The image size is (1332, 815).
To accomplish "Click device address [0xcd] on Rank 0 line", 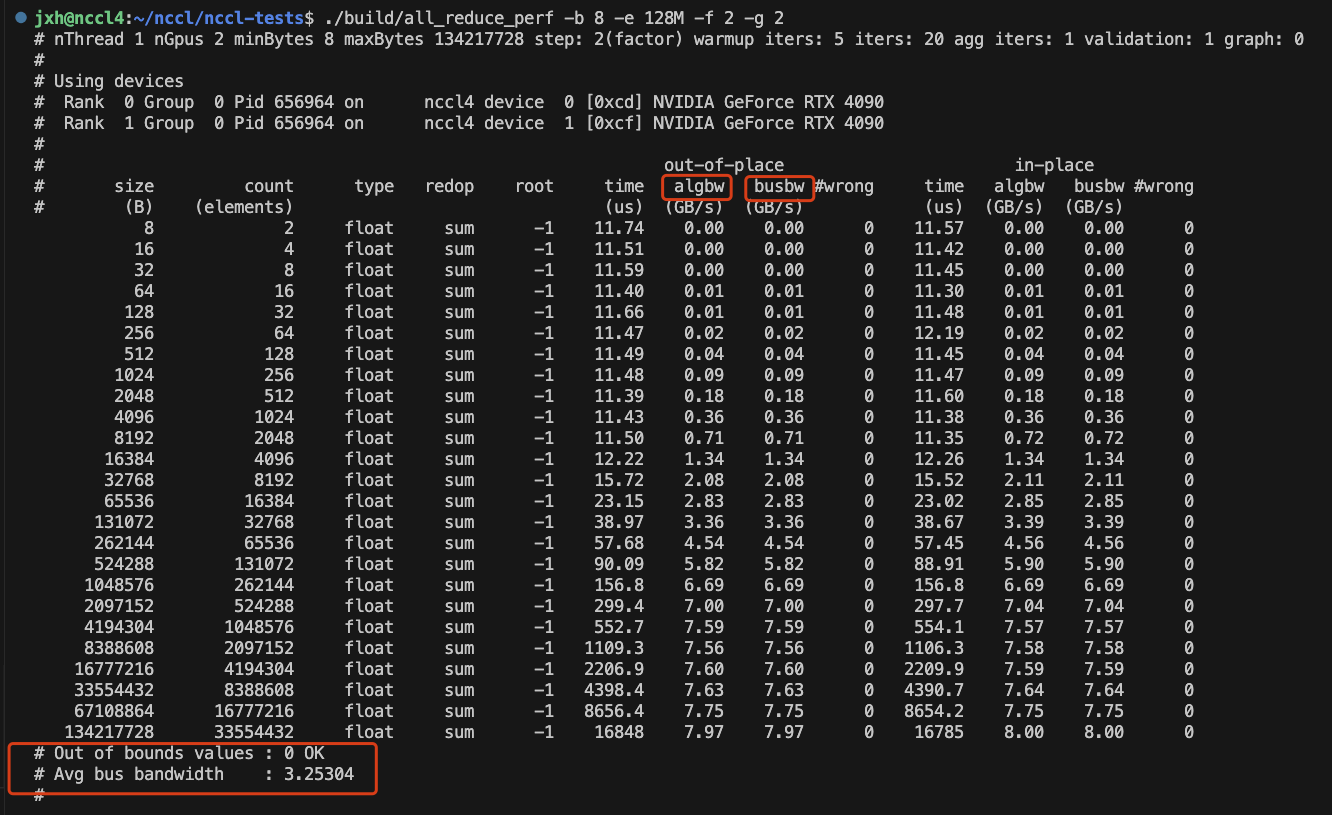I will [x=613, y=102].
